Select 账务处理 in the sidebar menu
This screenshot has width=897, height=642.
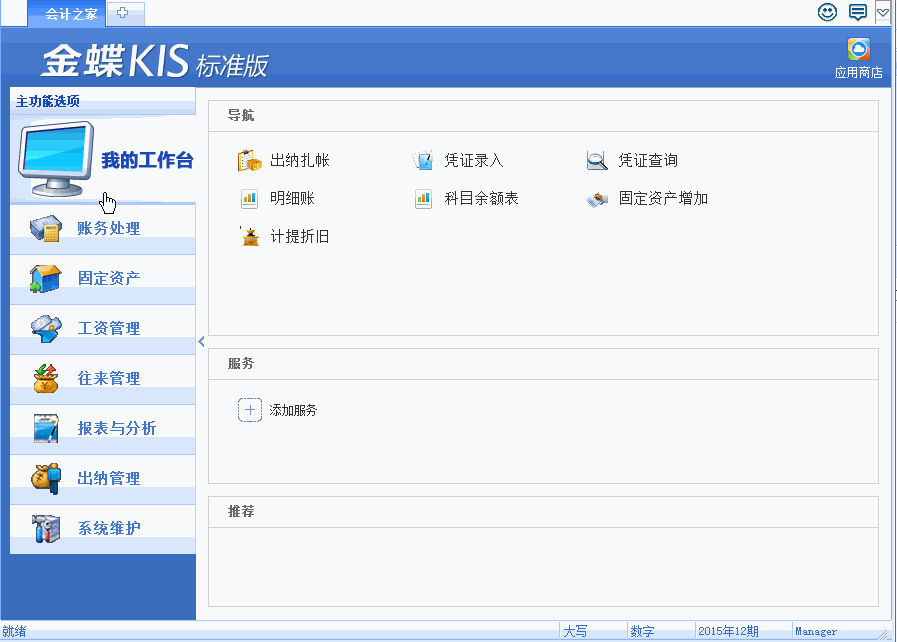point(108,229)
